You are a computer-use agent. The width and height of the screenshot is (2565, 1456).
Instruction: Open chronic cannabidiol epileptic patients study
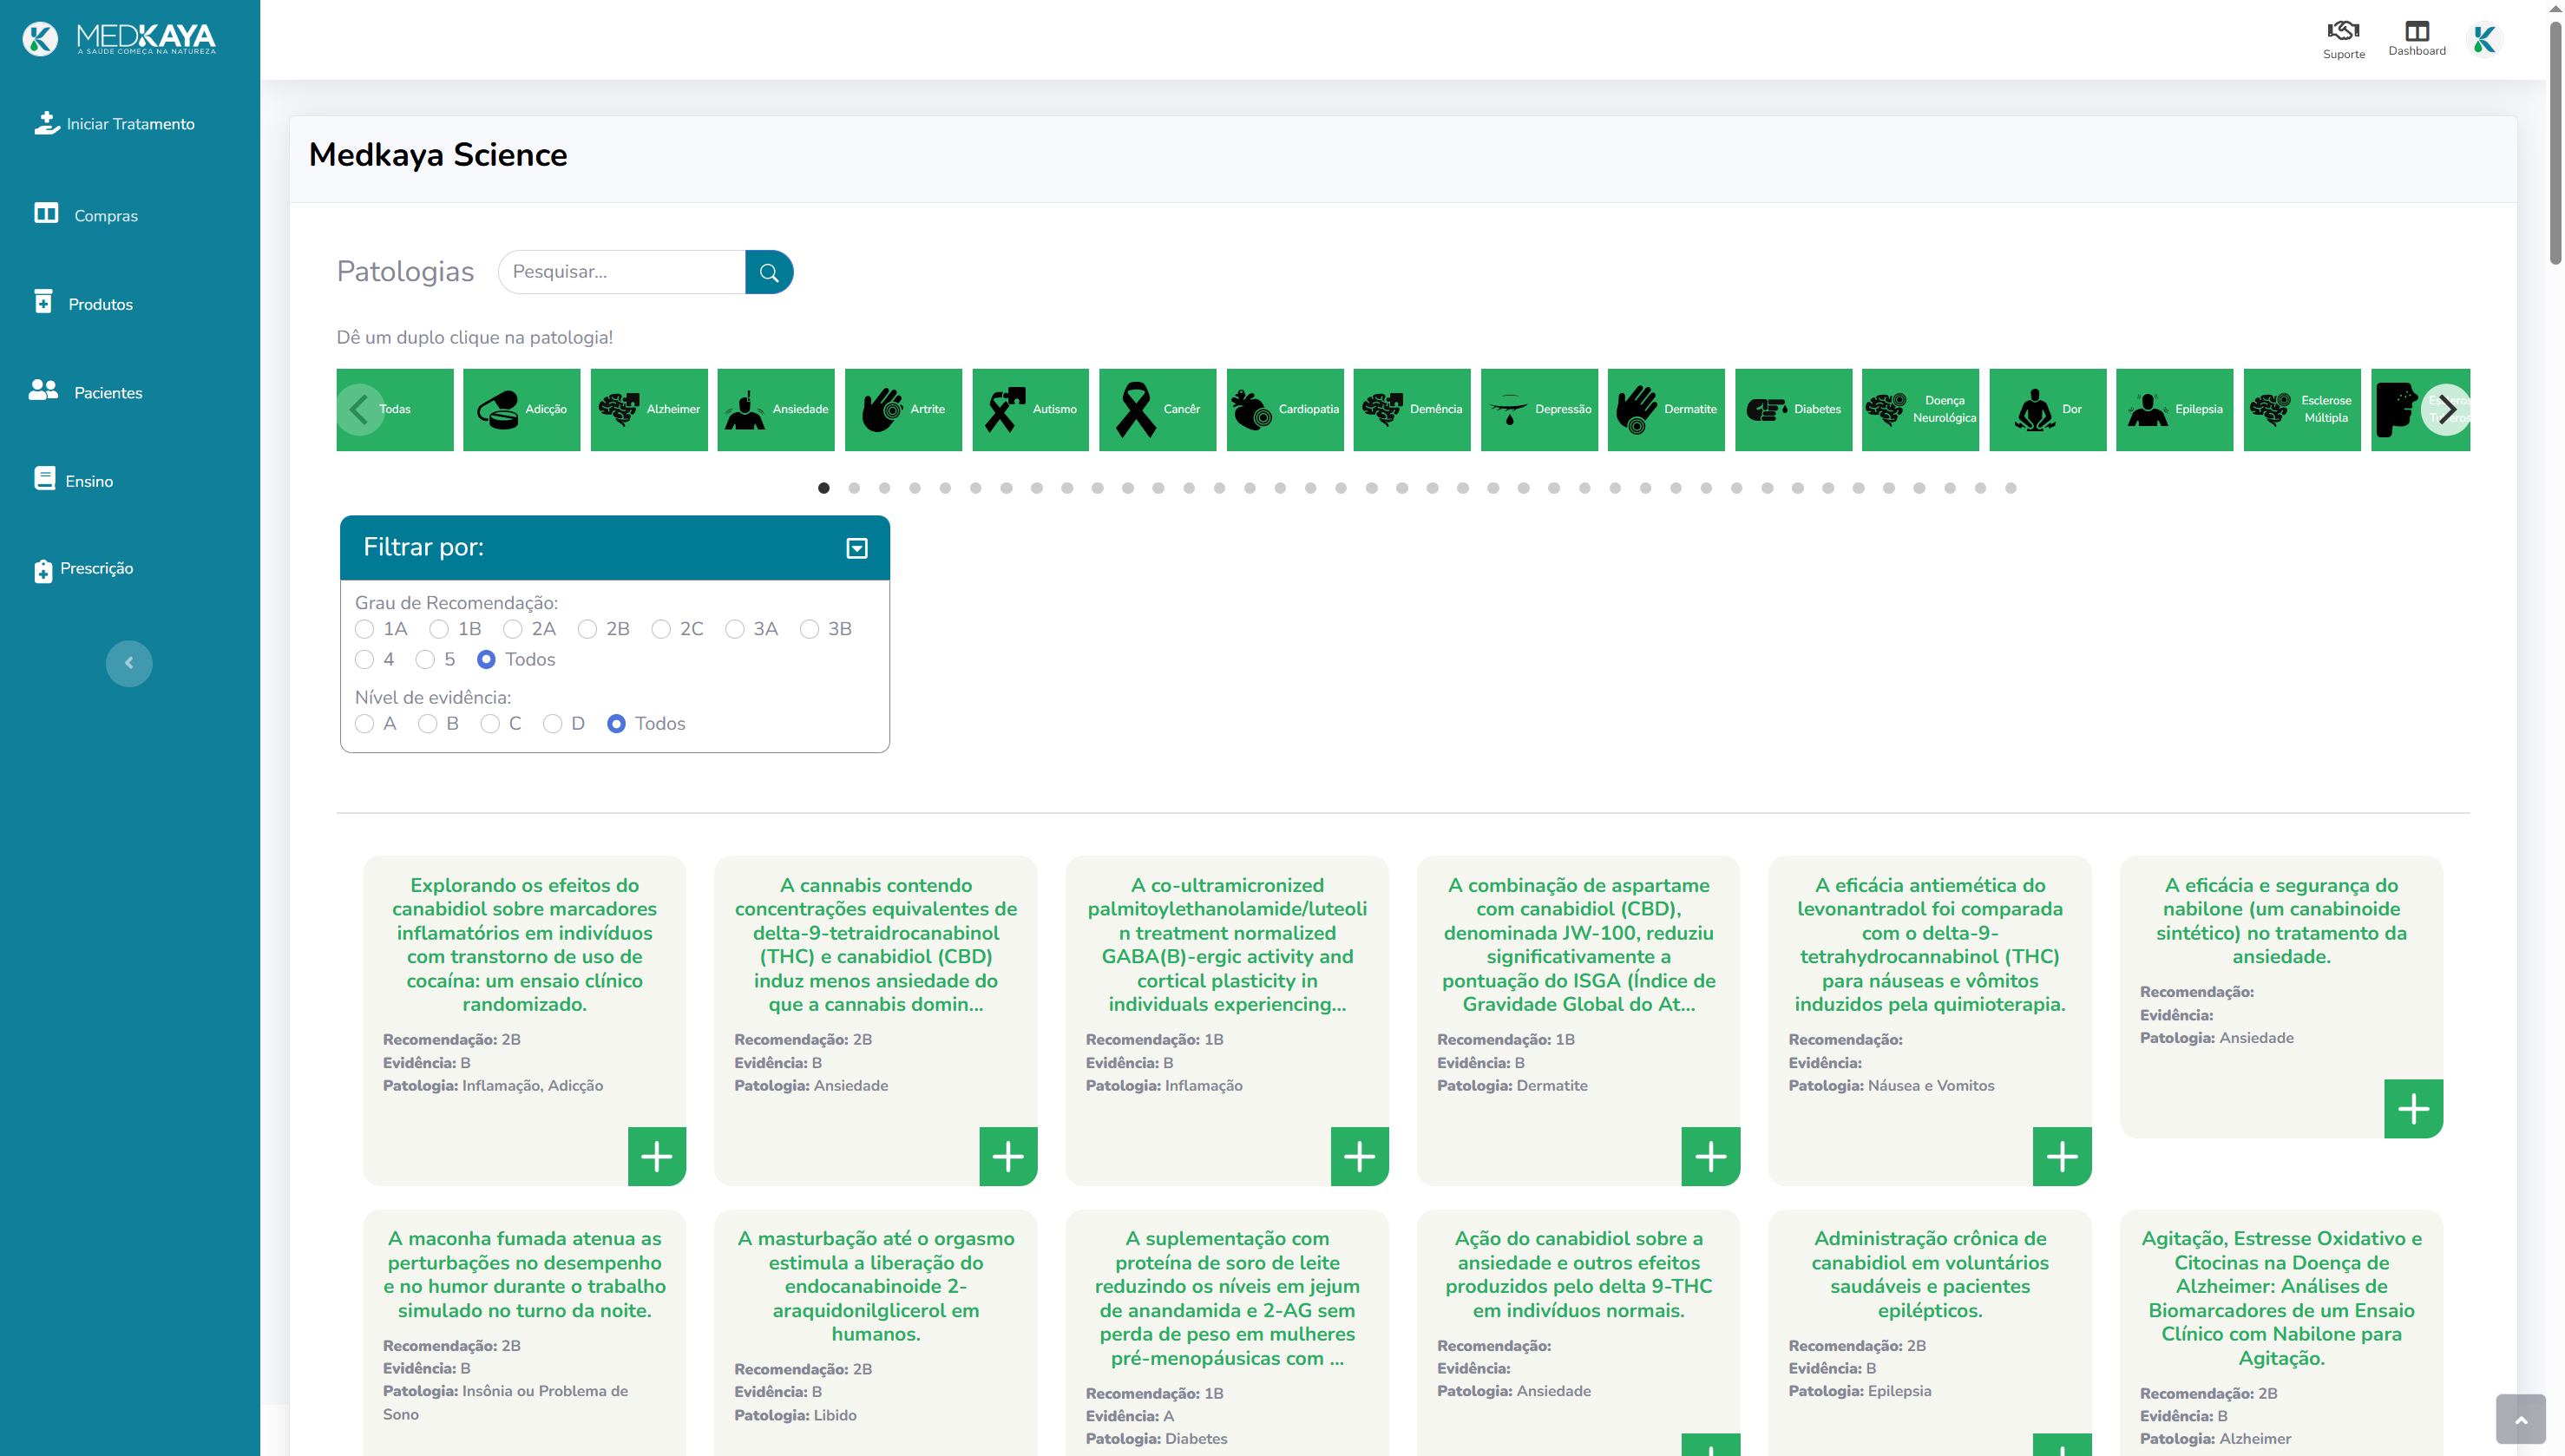point(1930,1275)
